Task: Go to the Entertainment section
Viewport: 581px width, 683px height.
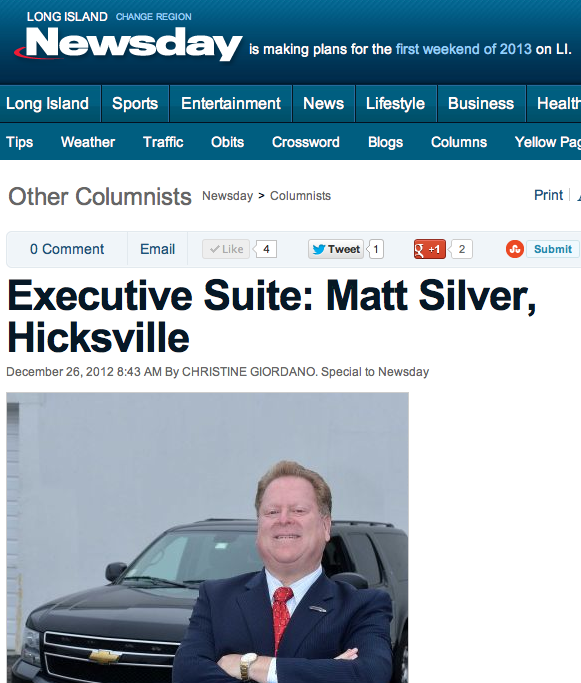Action: (231, 104)
